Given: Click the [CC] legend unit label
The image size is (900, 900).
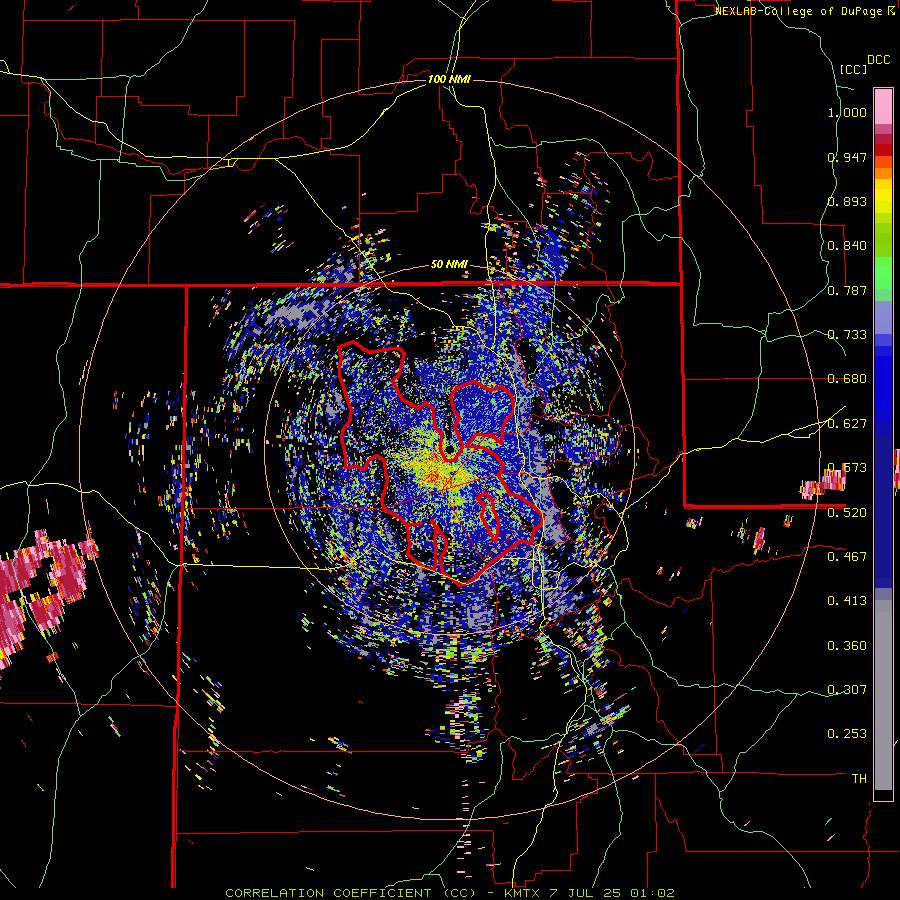Looking at the screenshot, I should [x=854, y=69].
